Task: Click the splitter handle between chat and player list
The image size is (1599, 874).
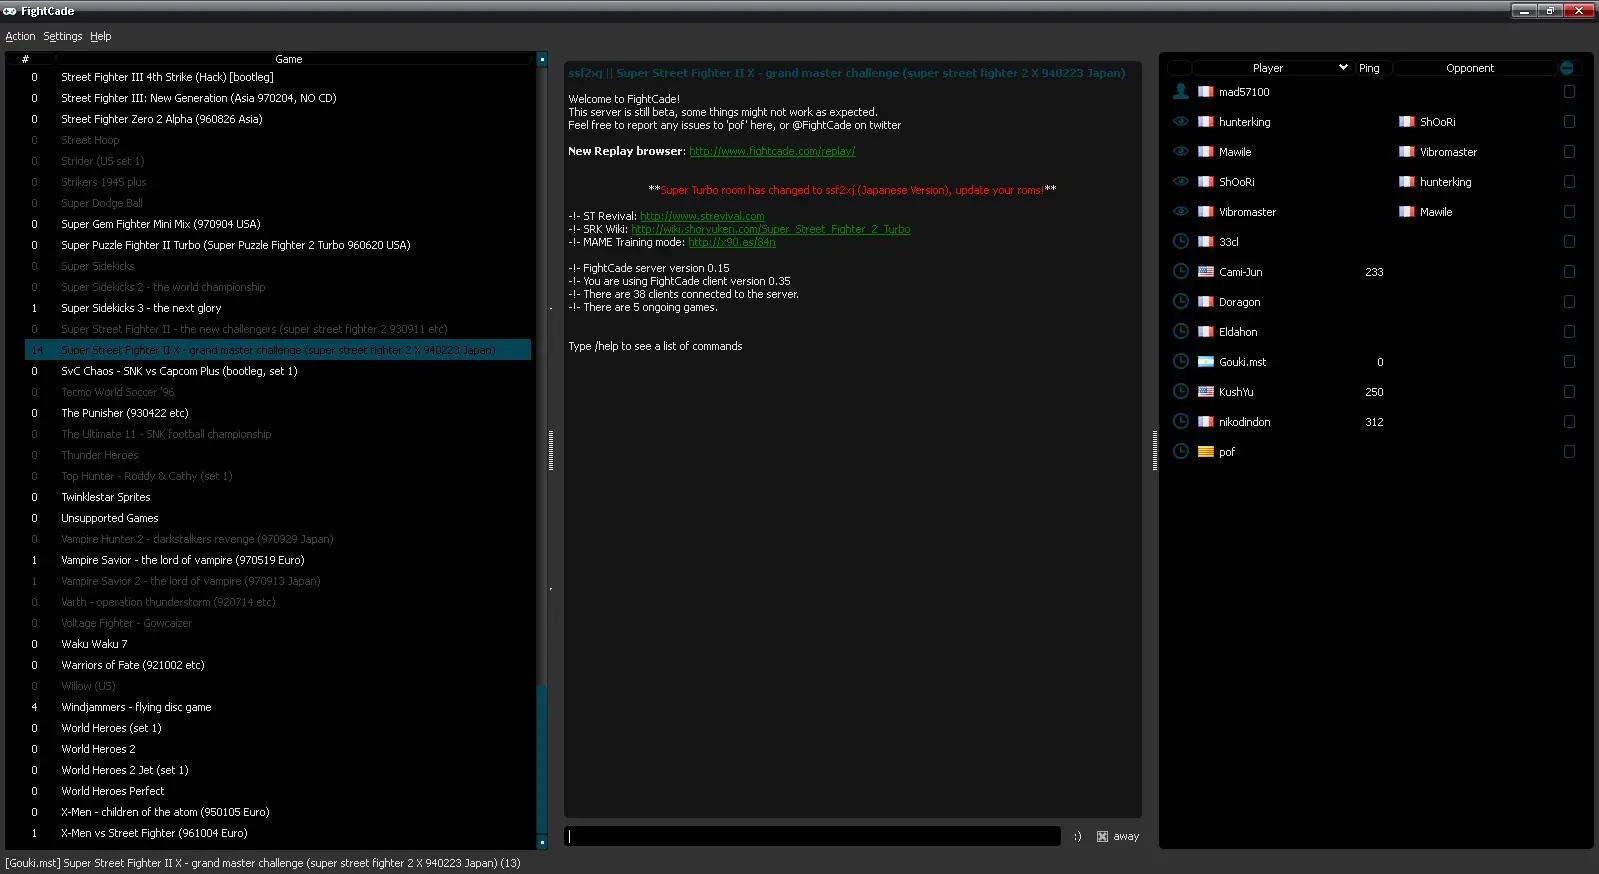Action: [1154, 450]
